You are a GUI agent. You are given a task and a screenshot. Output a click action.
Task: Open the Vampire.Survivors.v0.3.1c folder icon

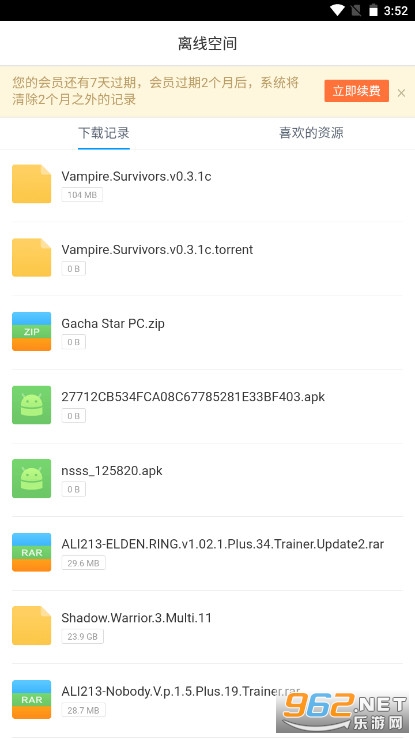pyautogui.click(x=32, y=184)
